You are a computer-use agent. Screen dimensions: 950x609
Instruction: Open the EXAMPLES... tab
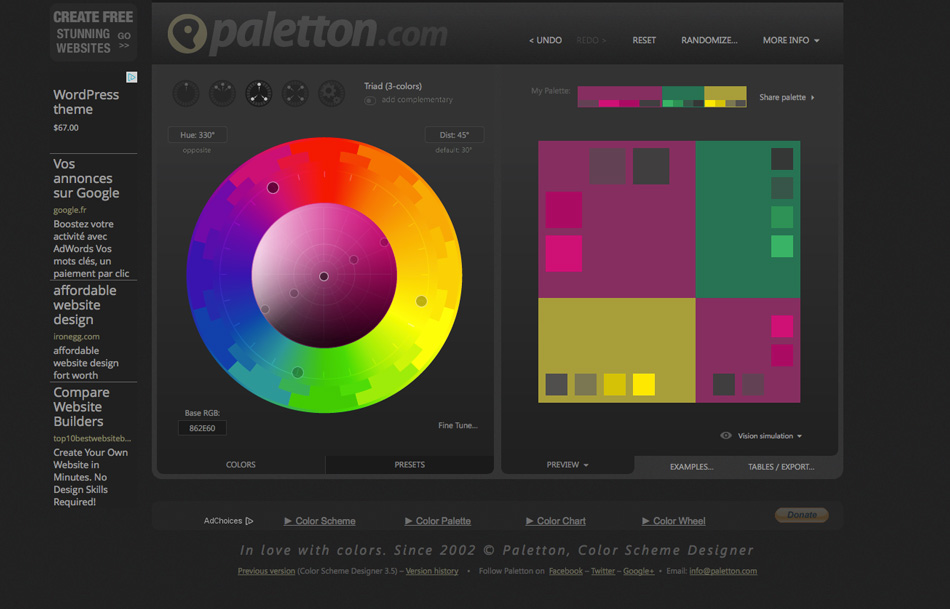point(691,467)
